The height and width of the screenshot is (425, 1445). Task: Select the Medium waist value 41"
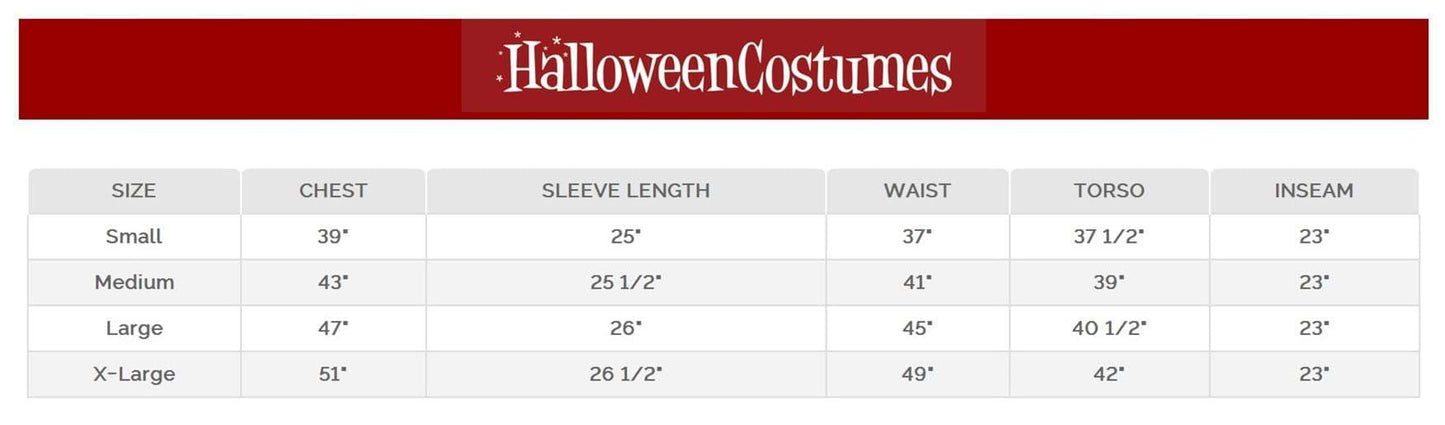point(916,282)
